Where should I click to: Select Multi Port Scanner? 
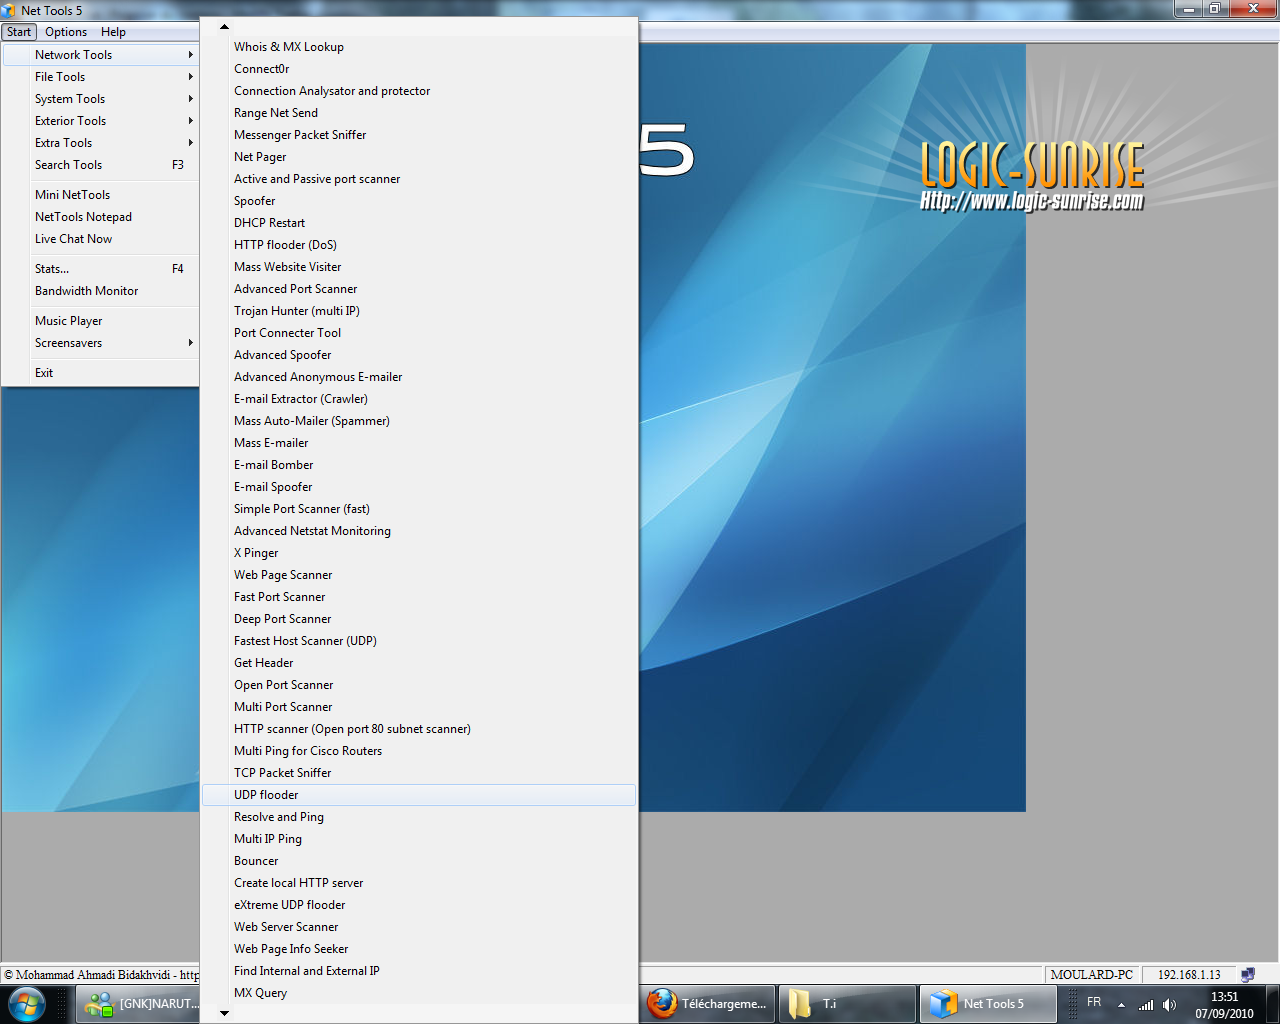click(419, 707)
